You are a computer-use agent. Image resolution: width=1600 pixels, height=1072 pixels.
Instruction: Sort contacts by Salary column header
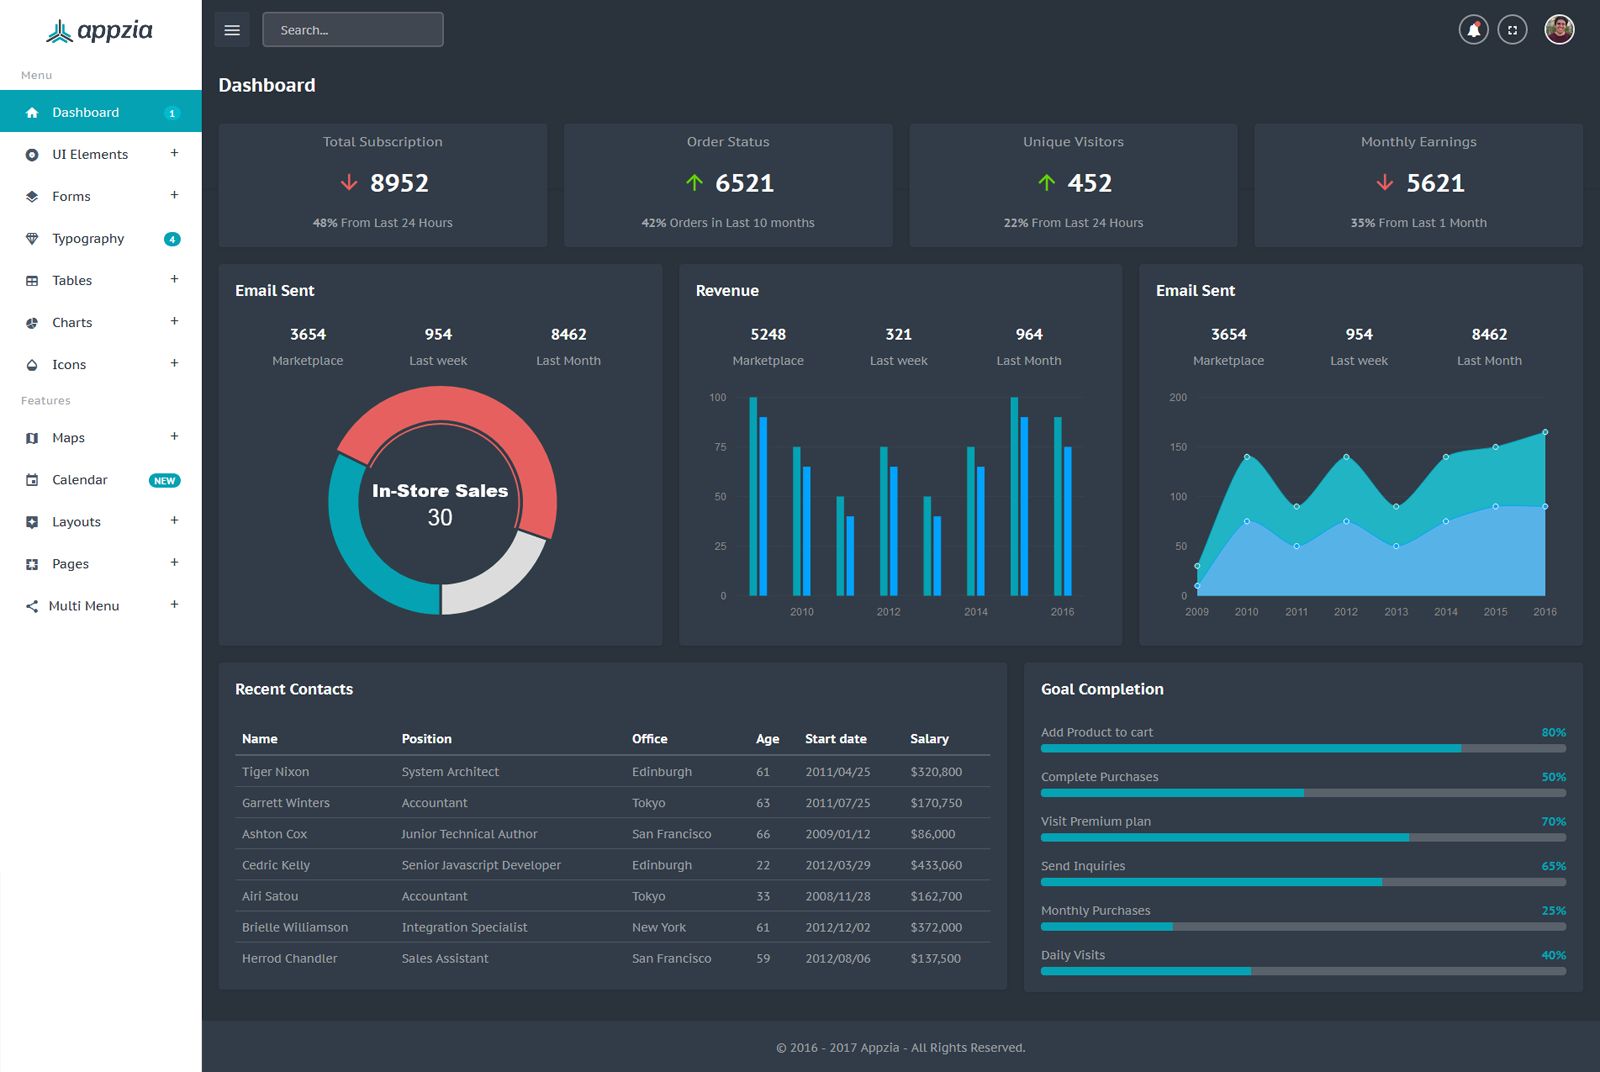[x=929, y=739]
